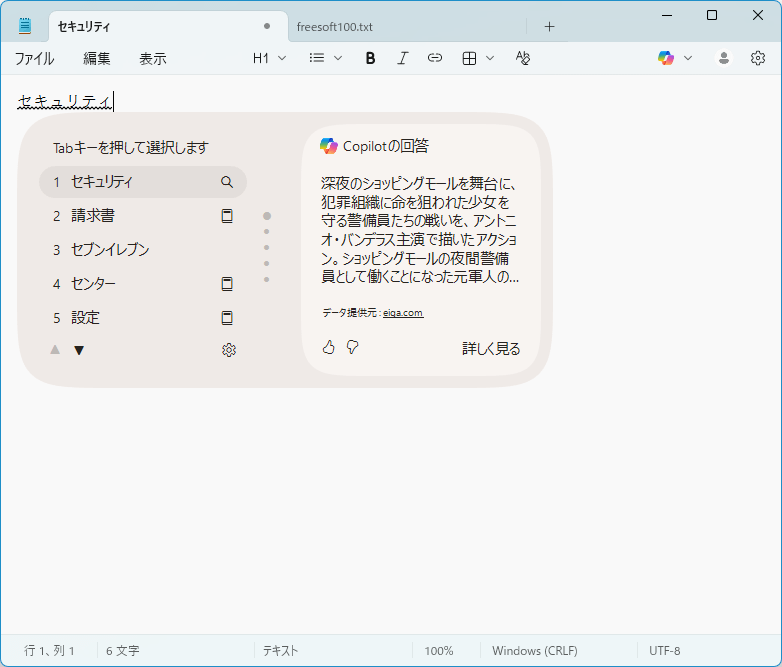Expand the H1 heading dropdown

click(x=269, y=58)
